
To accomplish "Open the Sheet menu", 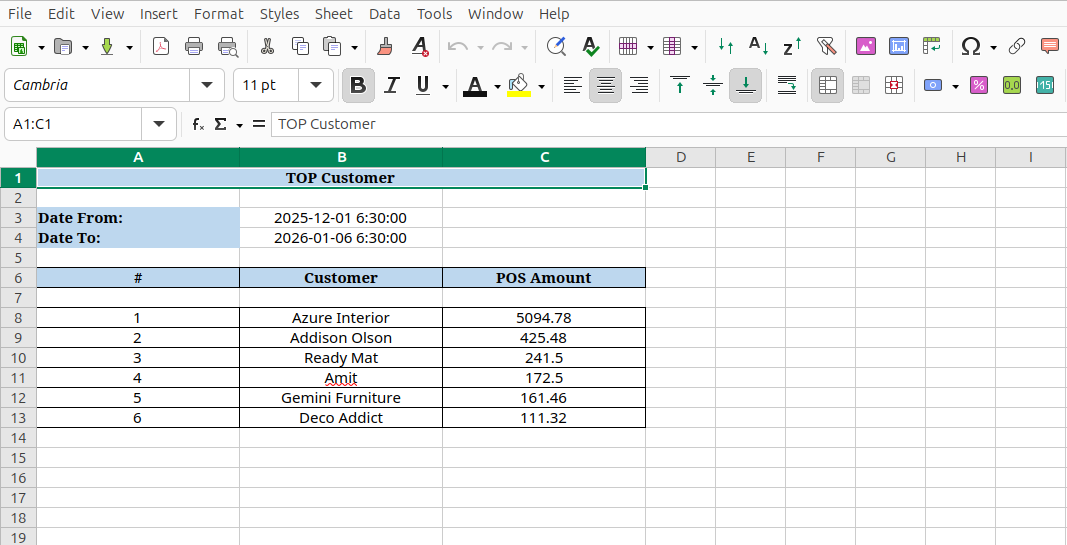I will [333, 14].
